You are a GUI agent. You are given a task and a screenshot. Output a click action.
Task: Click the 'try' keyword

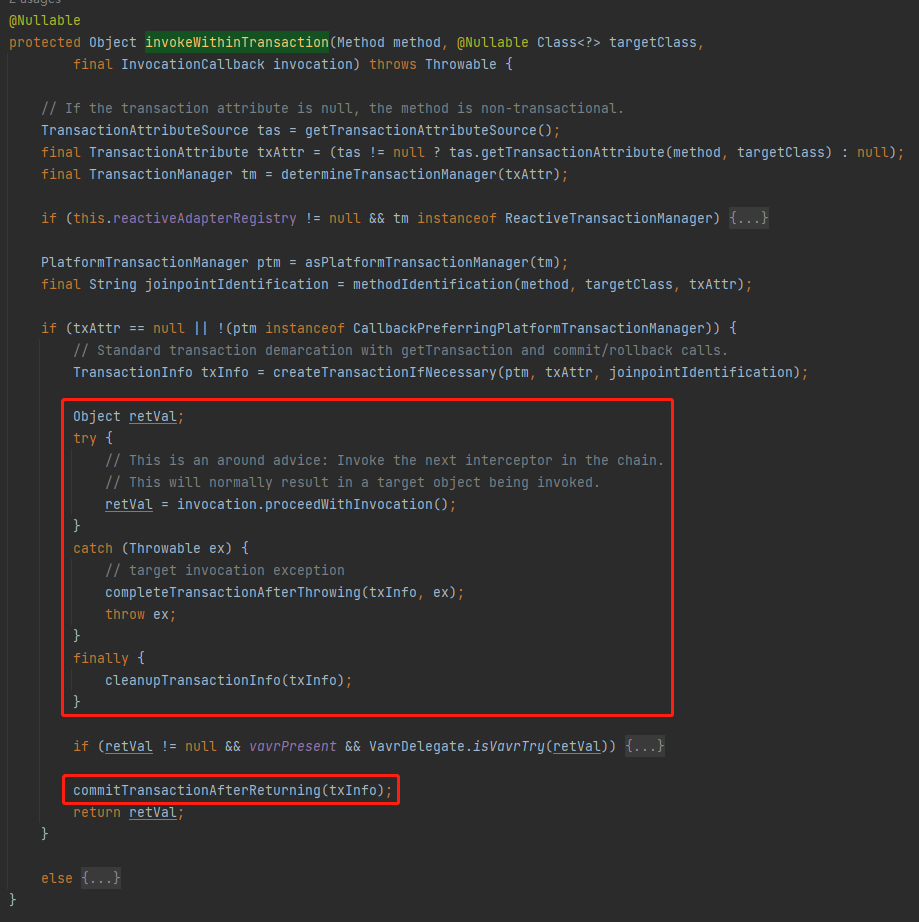85,439
